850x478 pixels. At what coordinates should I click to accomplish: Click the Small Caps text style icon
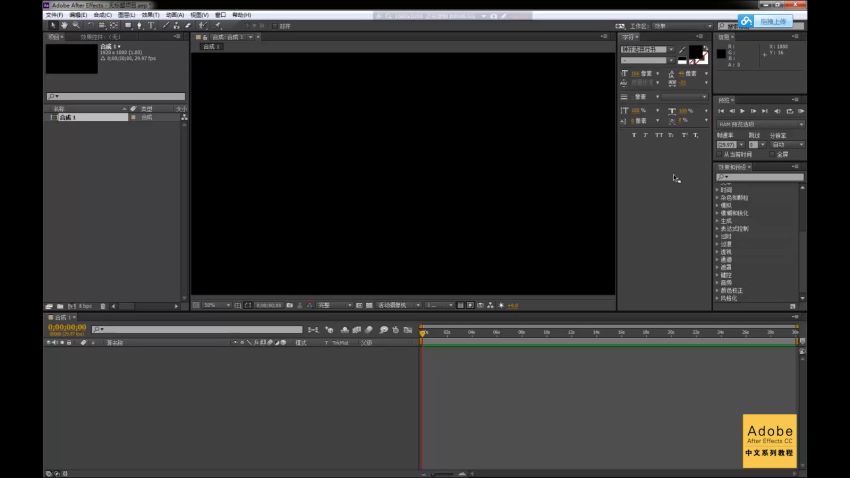671,135
